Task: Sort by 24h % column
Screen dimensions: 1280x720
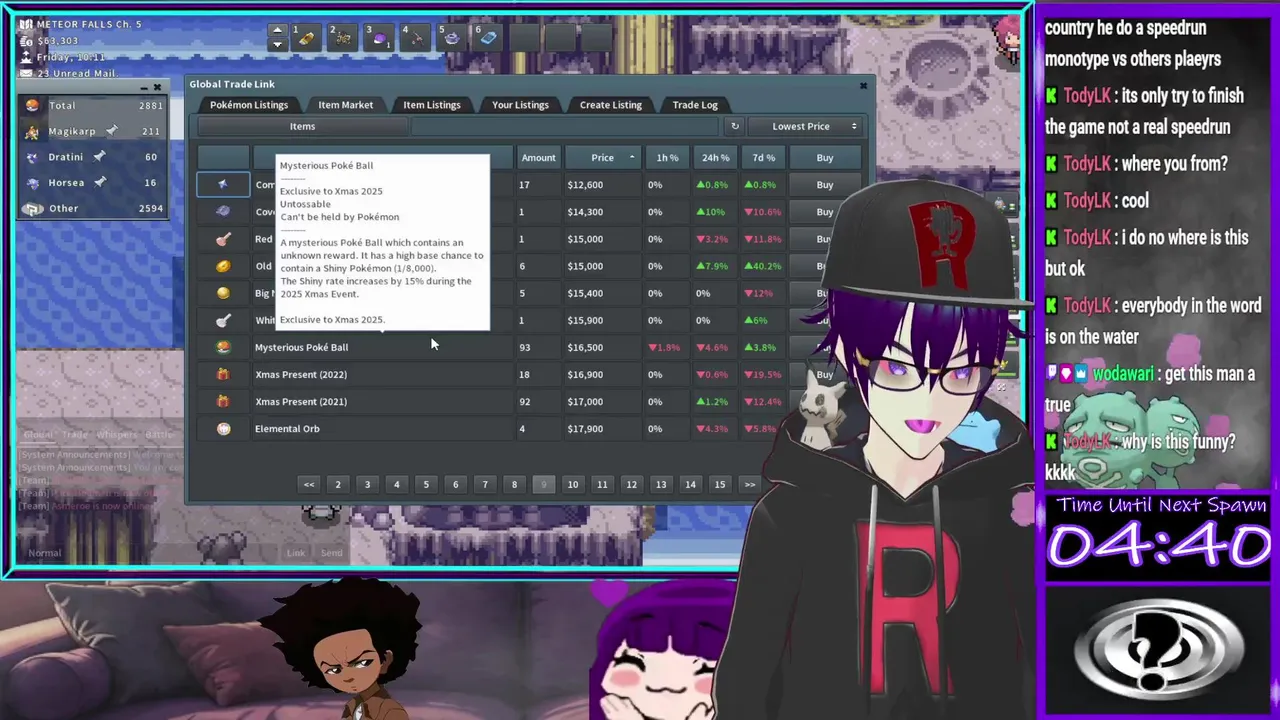Action: (715, 158)
